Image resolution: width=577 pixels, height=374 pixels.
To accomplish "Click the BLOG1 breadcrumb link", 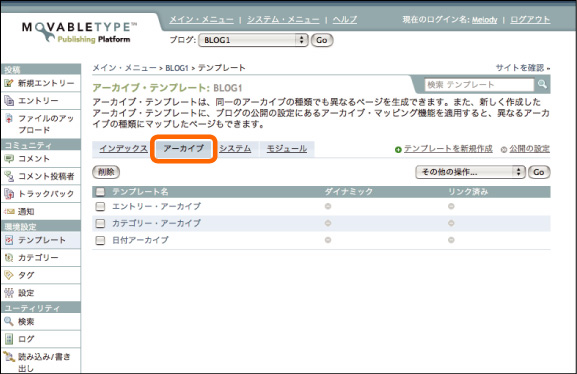I will point(177,68).
